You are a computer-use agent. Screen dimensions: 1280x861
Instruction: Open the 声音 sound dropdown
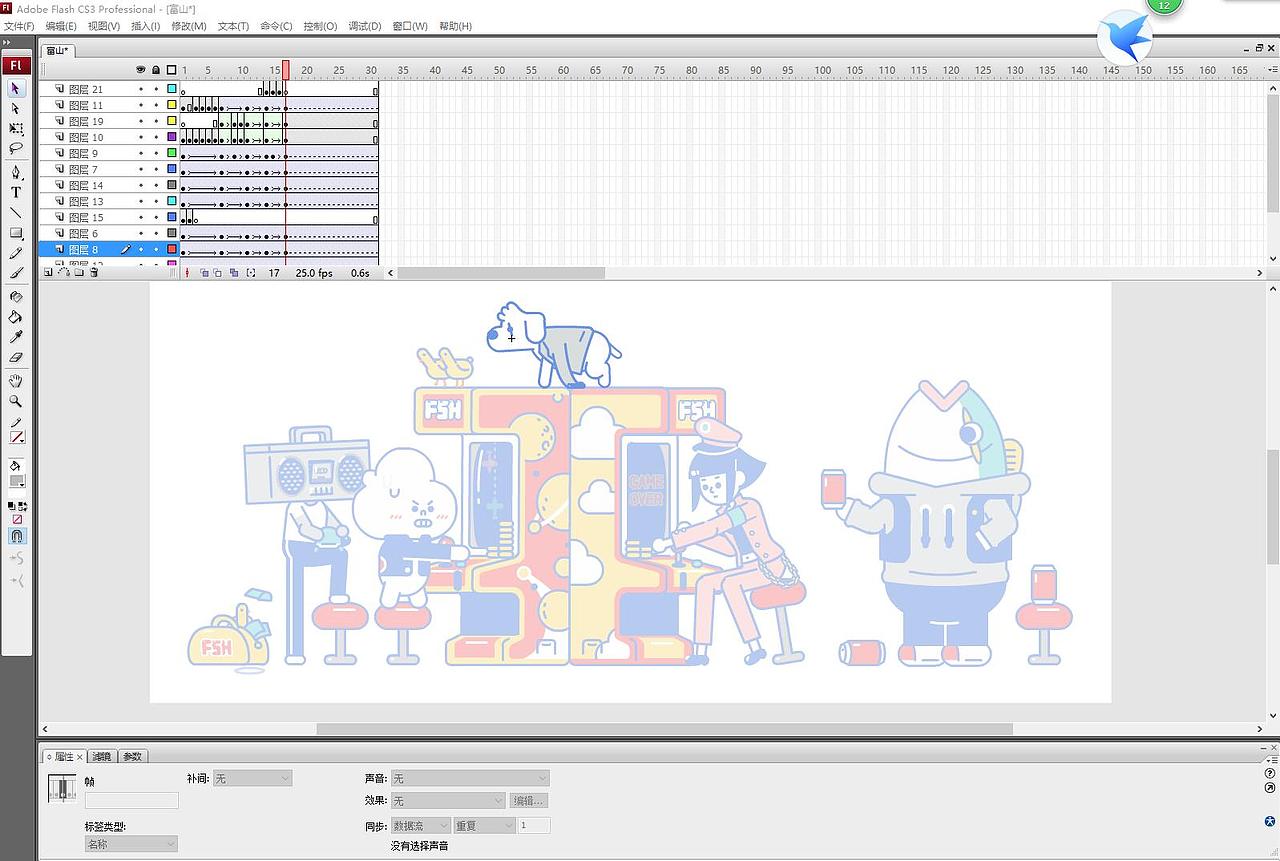(470, 778)
